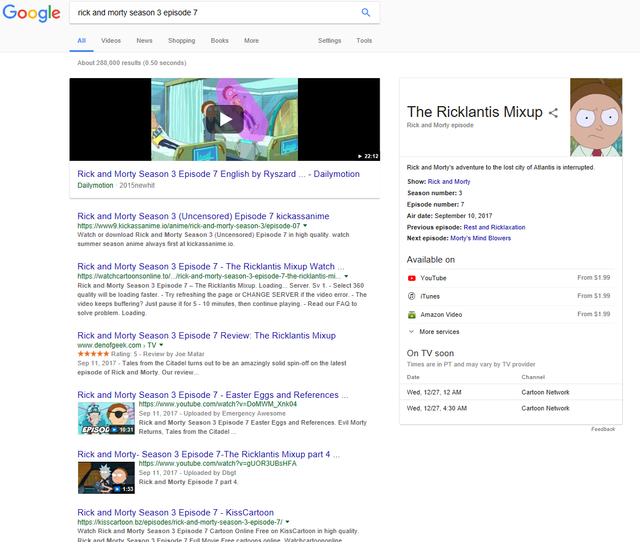Open Easter Eggs and References result
This screenshot has width=640, height=542.
[213, 395]
